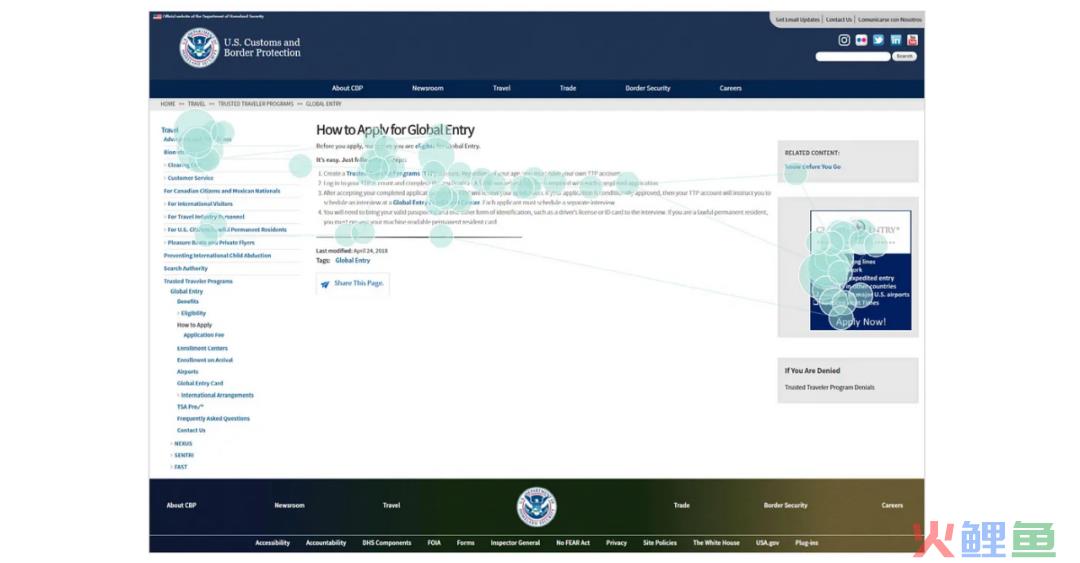Open Careers in main navigation bar

pyautogui.click(x=730, y=88)
